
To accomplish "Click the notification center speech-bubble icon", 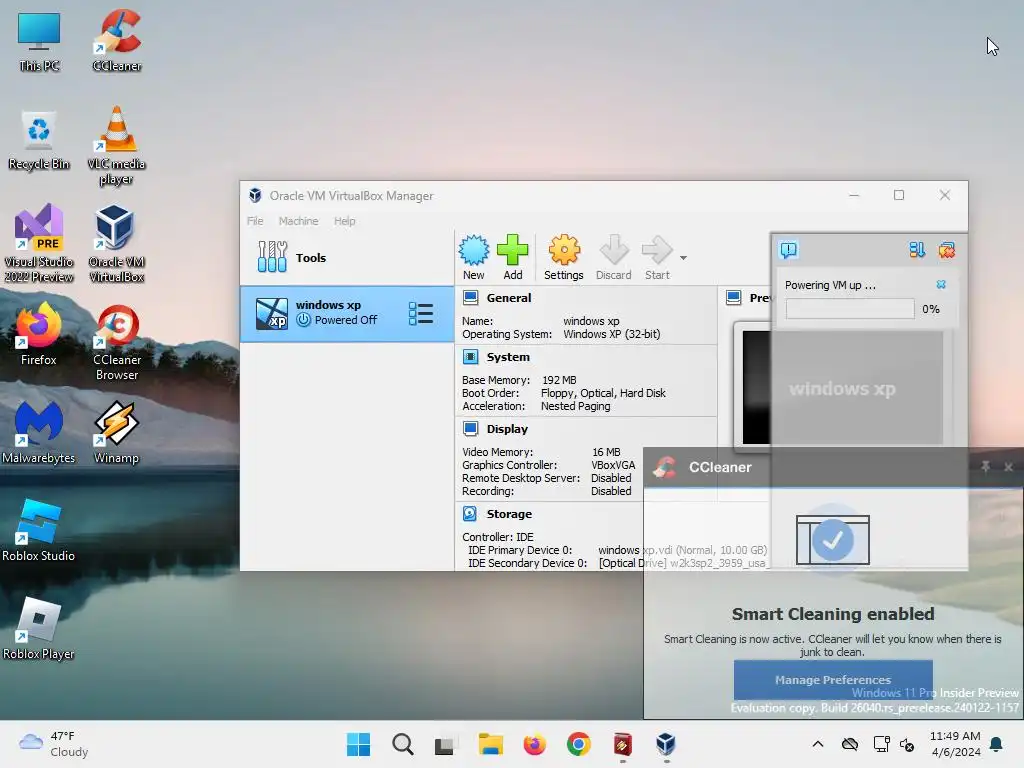I will (789, 250).
